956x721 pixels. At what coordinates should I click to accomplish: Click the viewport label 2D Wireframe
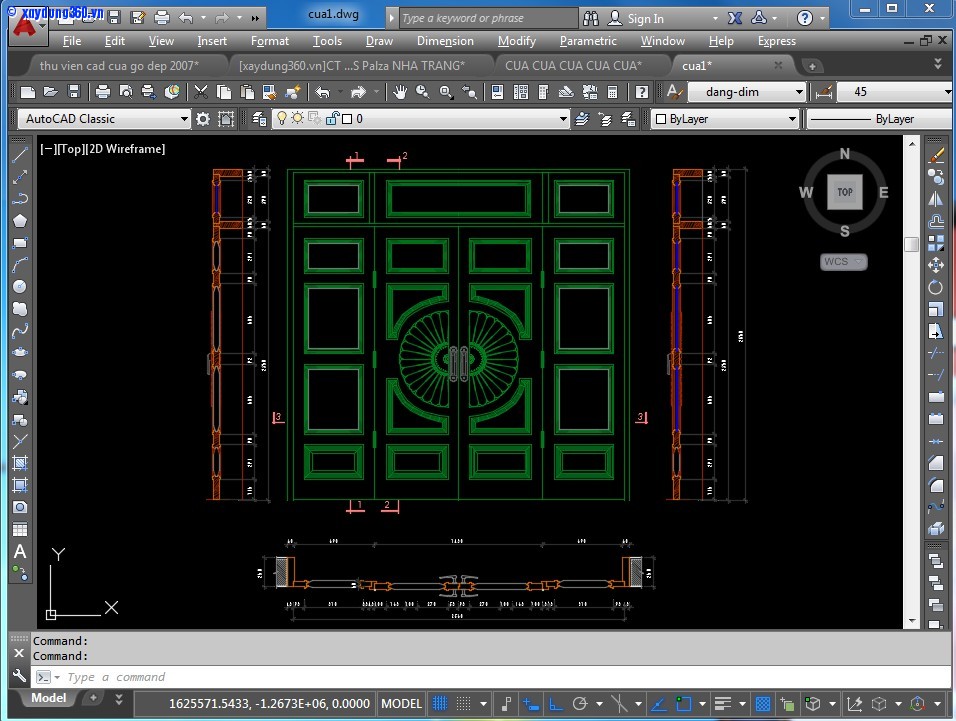pyautogui.click(x=126, y=149)
